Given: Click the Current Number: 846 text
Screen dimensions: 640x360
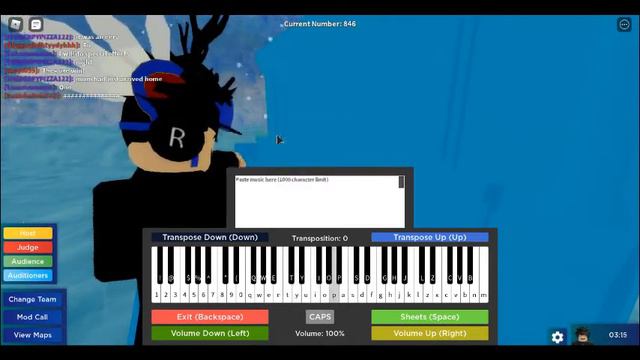Looking at the screenshot, I should (x=320, y=24).
